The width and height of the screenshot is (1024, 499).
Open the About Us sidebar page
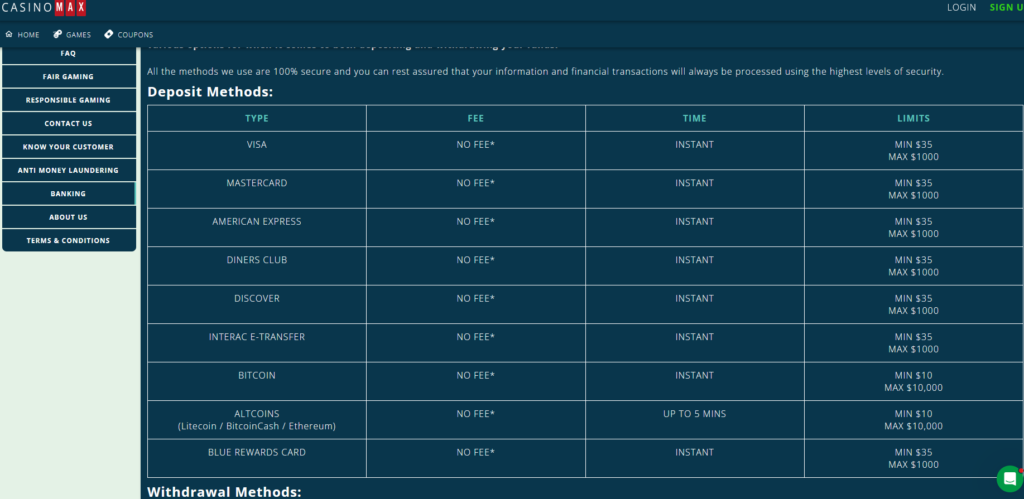point(69,217)
